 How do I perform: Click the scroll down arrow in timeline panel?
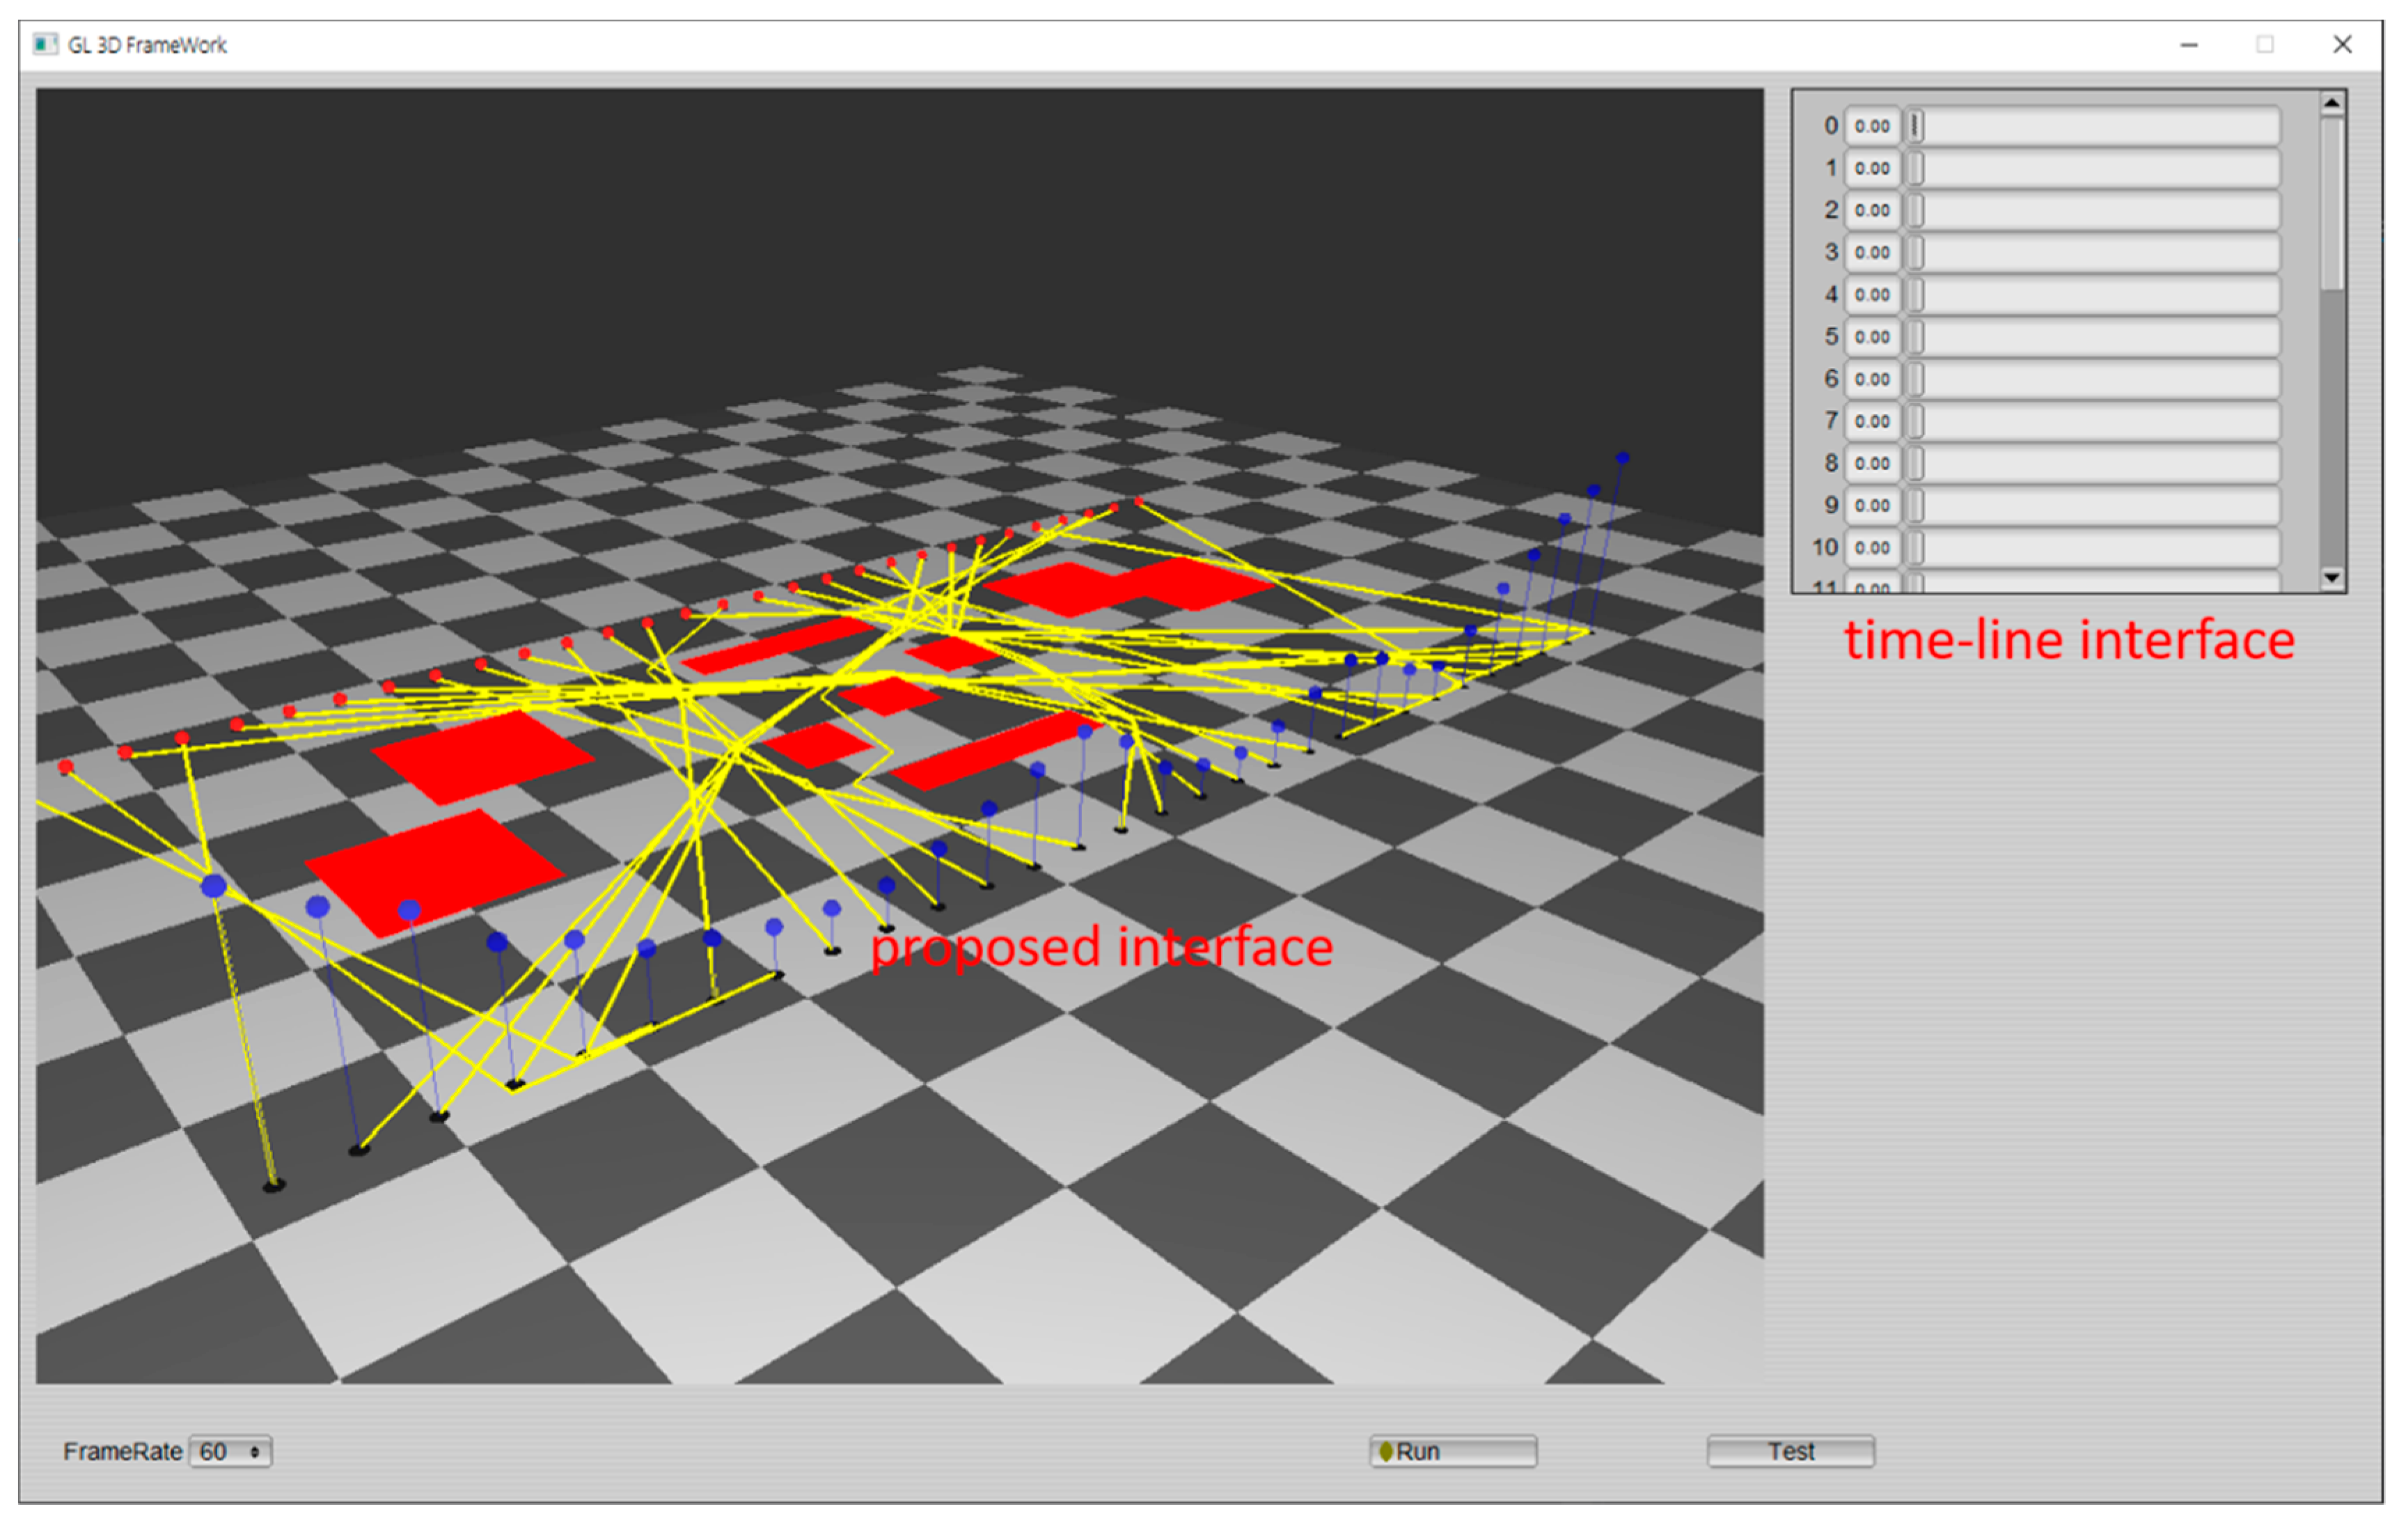click(x=2332, y=577)
